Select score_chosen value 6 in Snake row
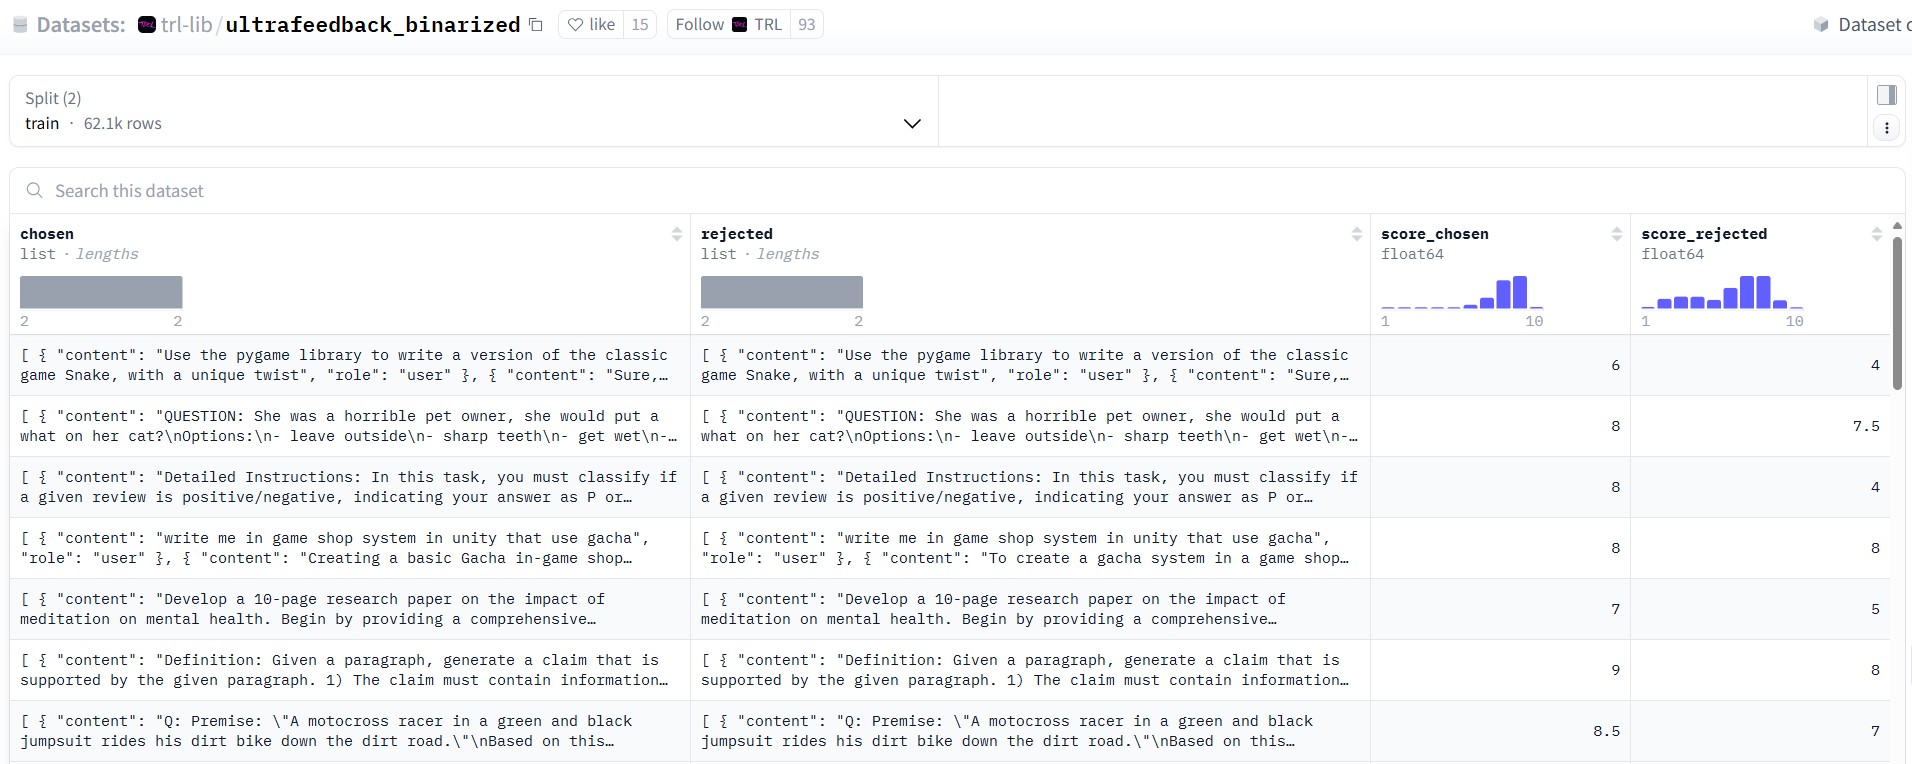The image size is (1912, 764). coord(1615,365)
